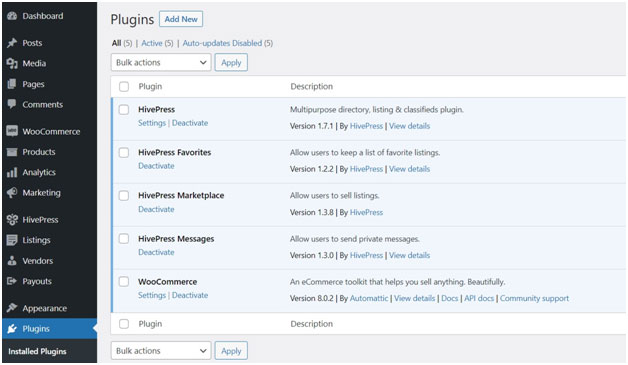628x365 pixels.
Task: Open the bottom Bulk actions dropdown
Action: click(161, 351)
